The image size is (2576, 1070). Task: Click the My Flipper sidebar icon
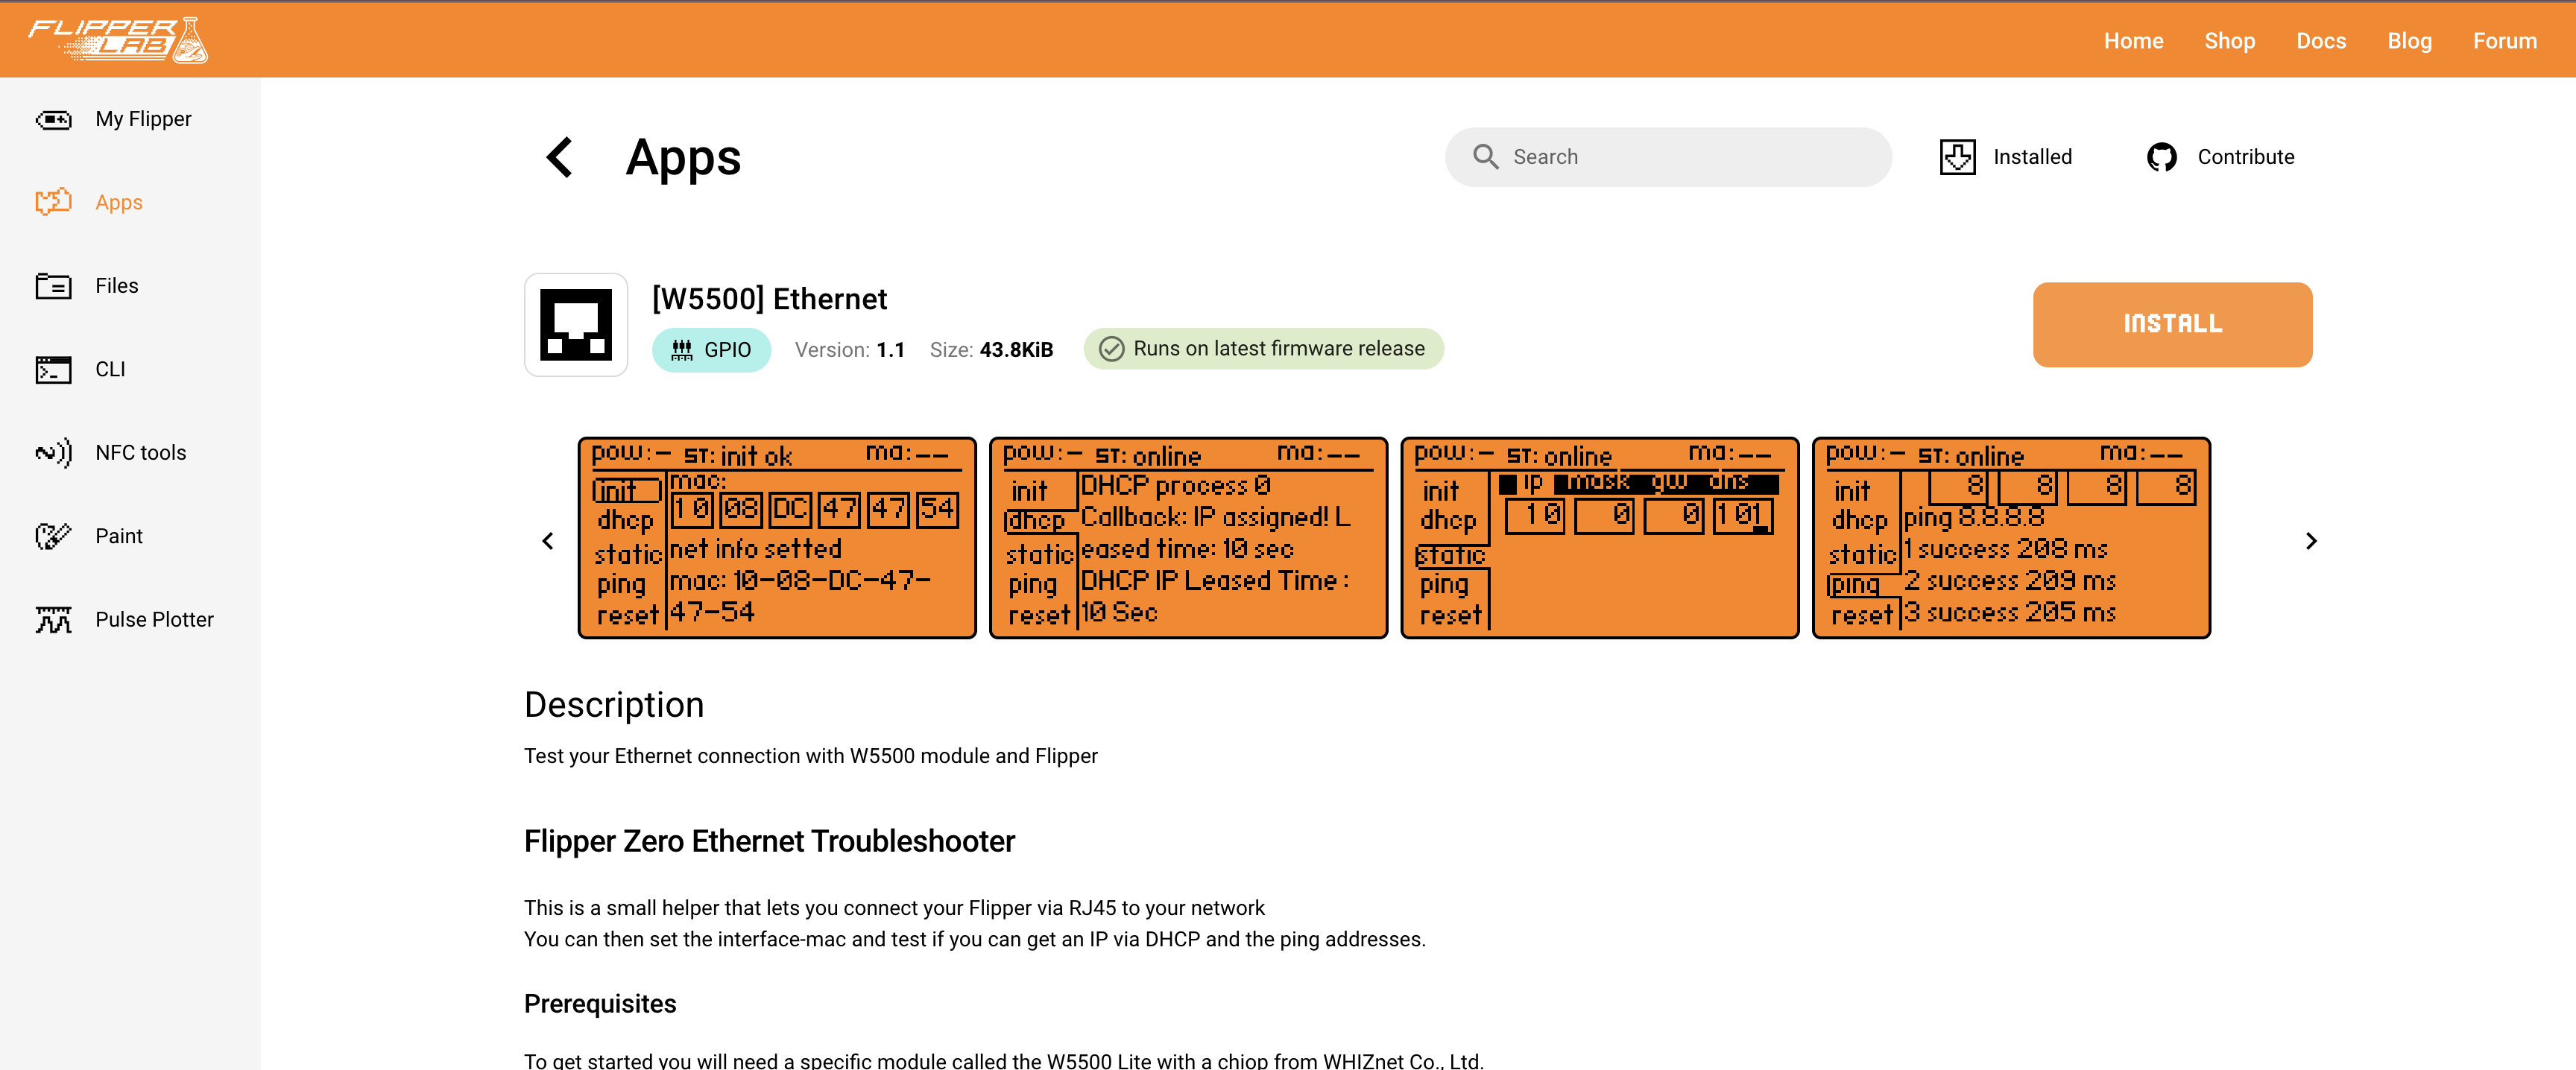click(x=53, y=118)
